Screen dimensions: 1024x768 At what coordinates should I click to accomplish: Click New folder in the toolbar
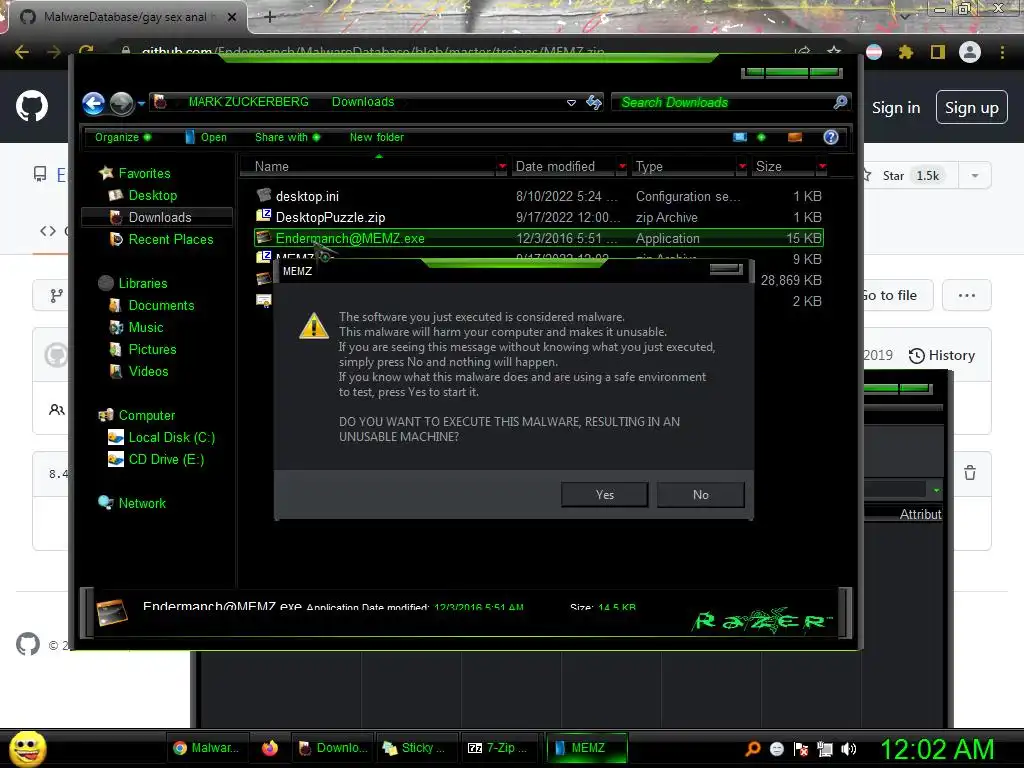377,137
